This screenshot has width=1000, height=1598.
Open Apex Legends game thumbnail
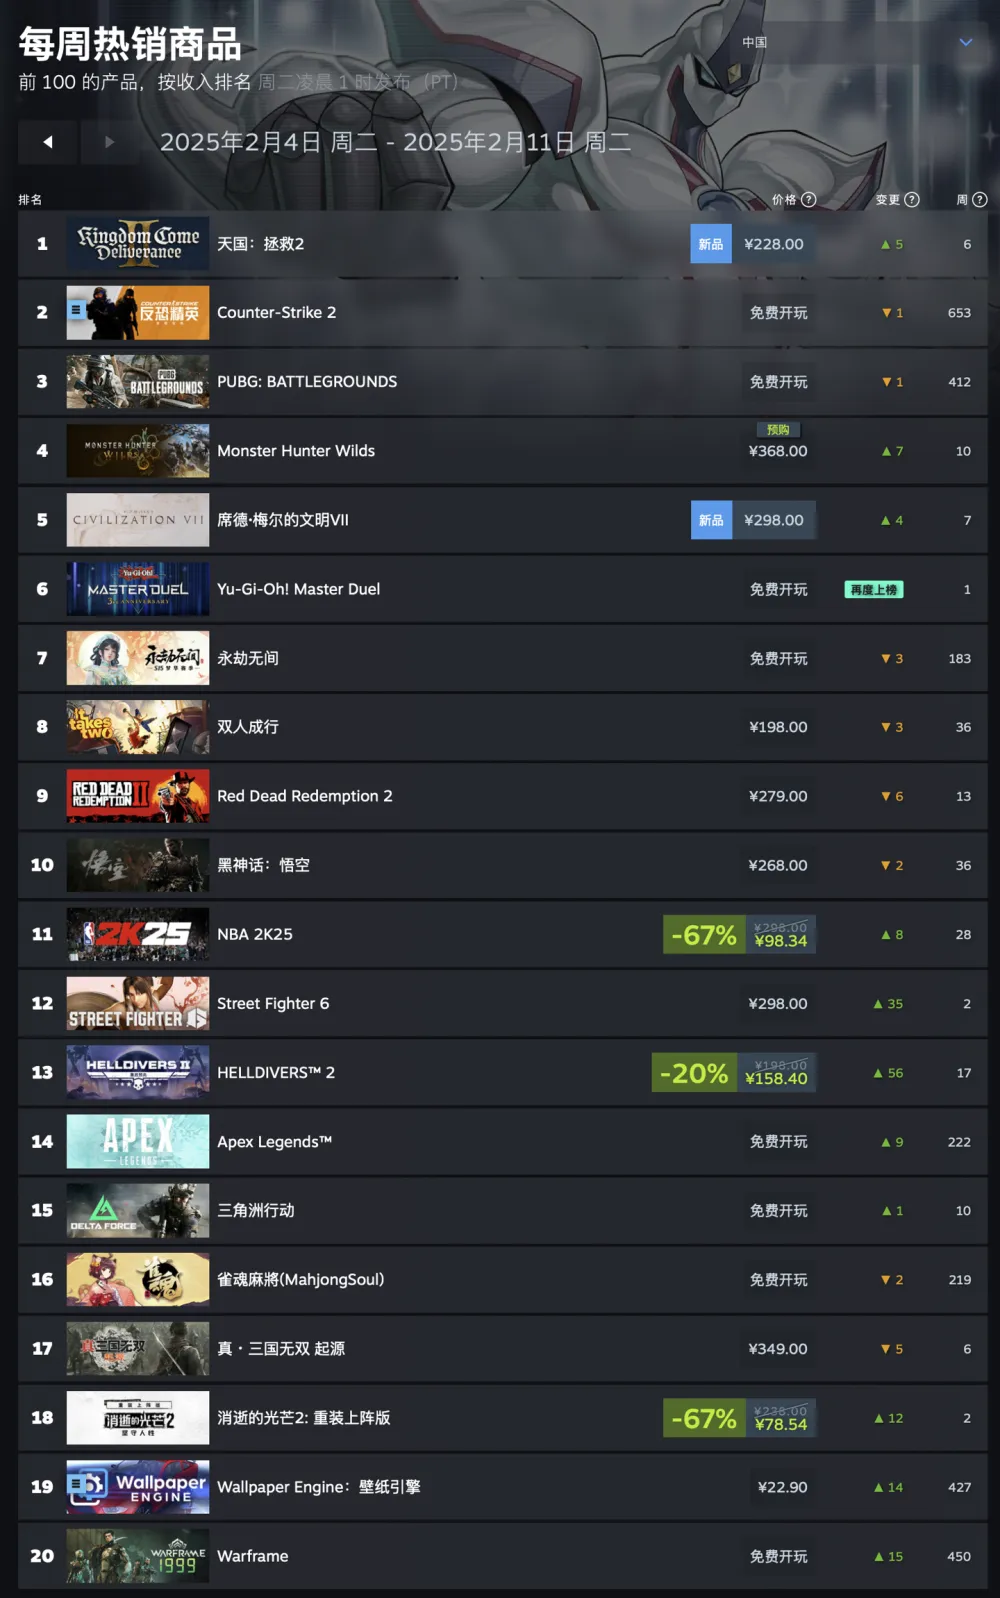[x=138, y=1142]
